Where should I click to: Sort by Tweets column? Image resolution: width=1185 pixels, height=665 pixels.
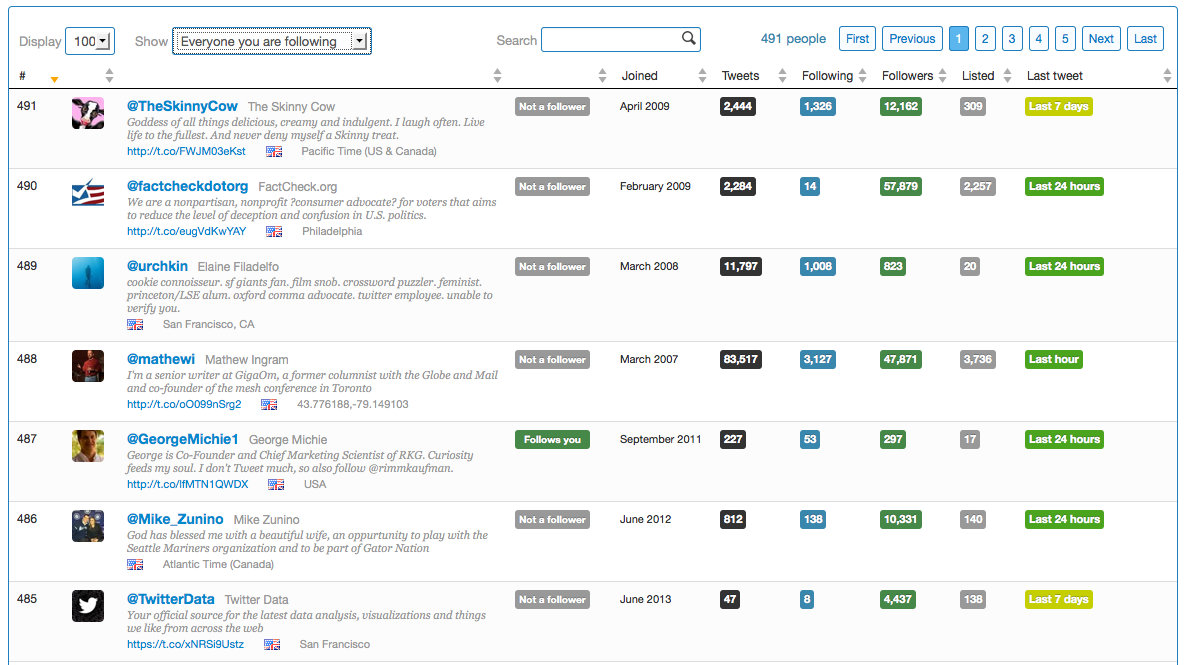click(782, 76)
